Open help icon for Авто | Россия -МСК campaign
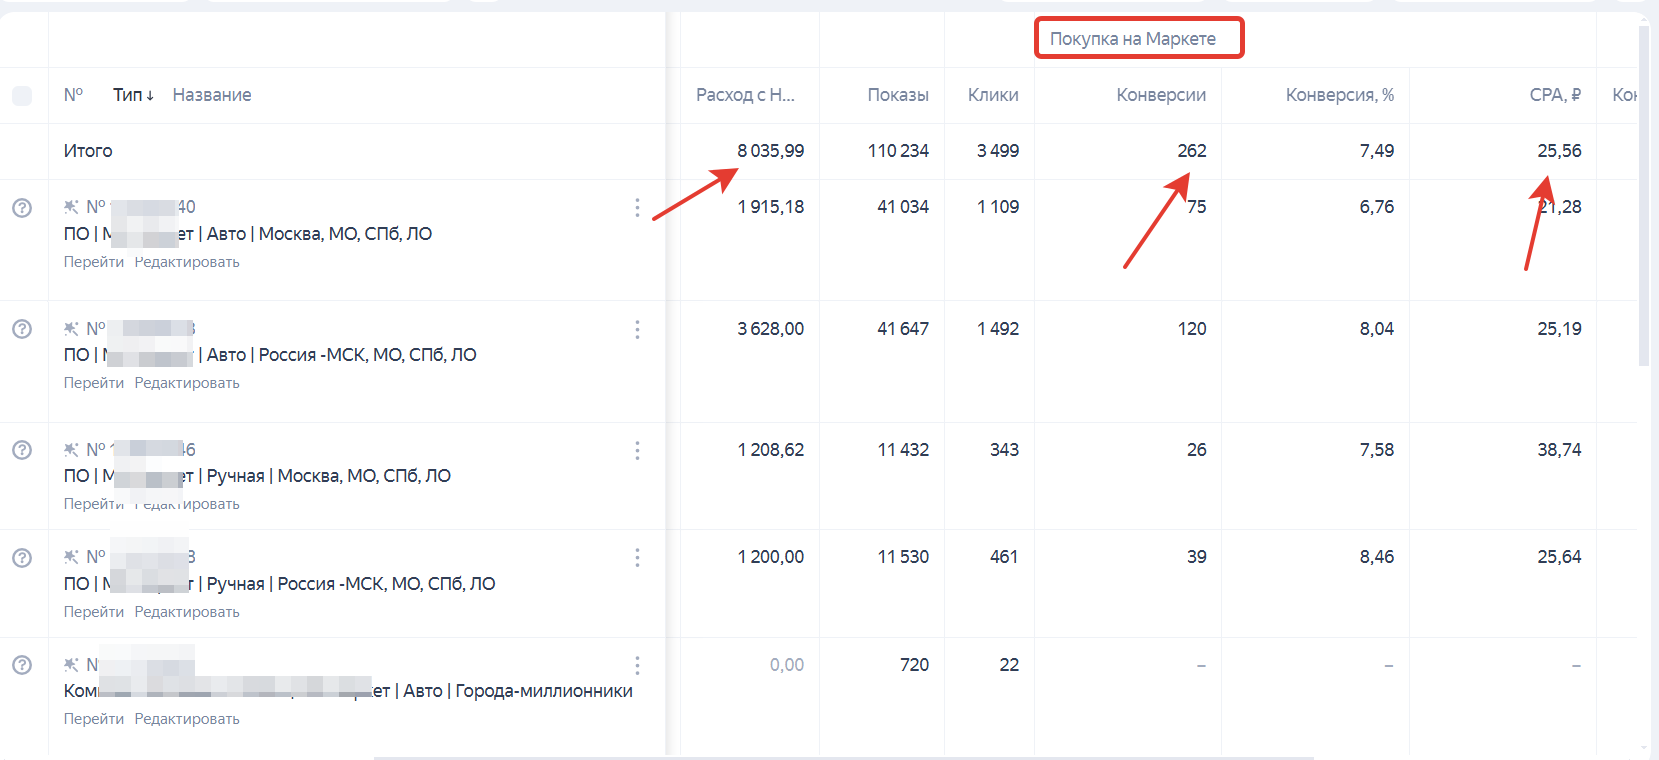The width and height of the screenshot is (1659, 760). (x=22, y=329)
